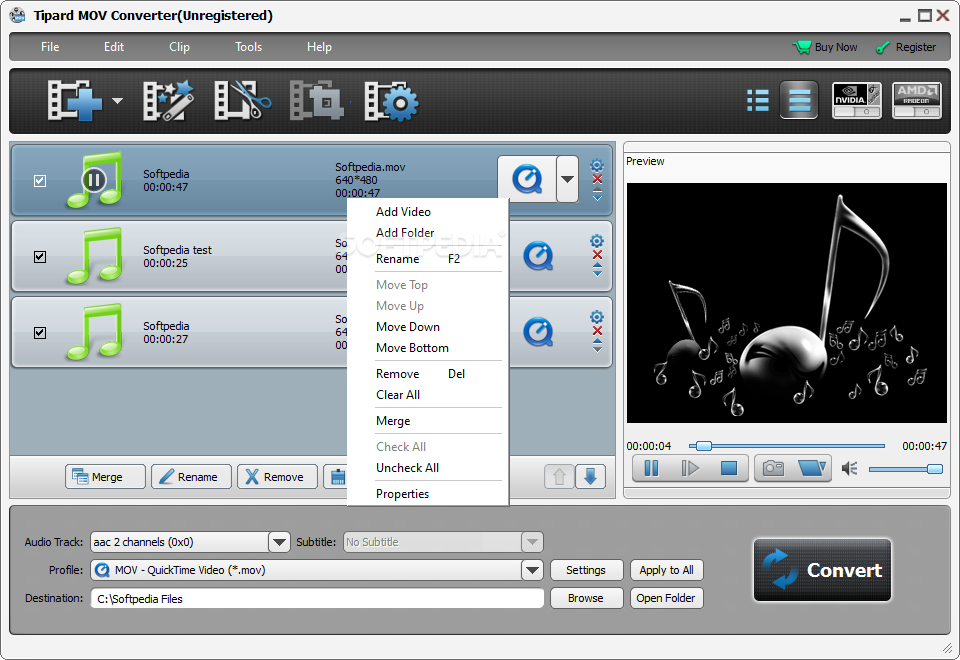Select Remove in the context menu
The image size is (960, 660).
pos(428,374)
